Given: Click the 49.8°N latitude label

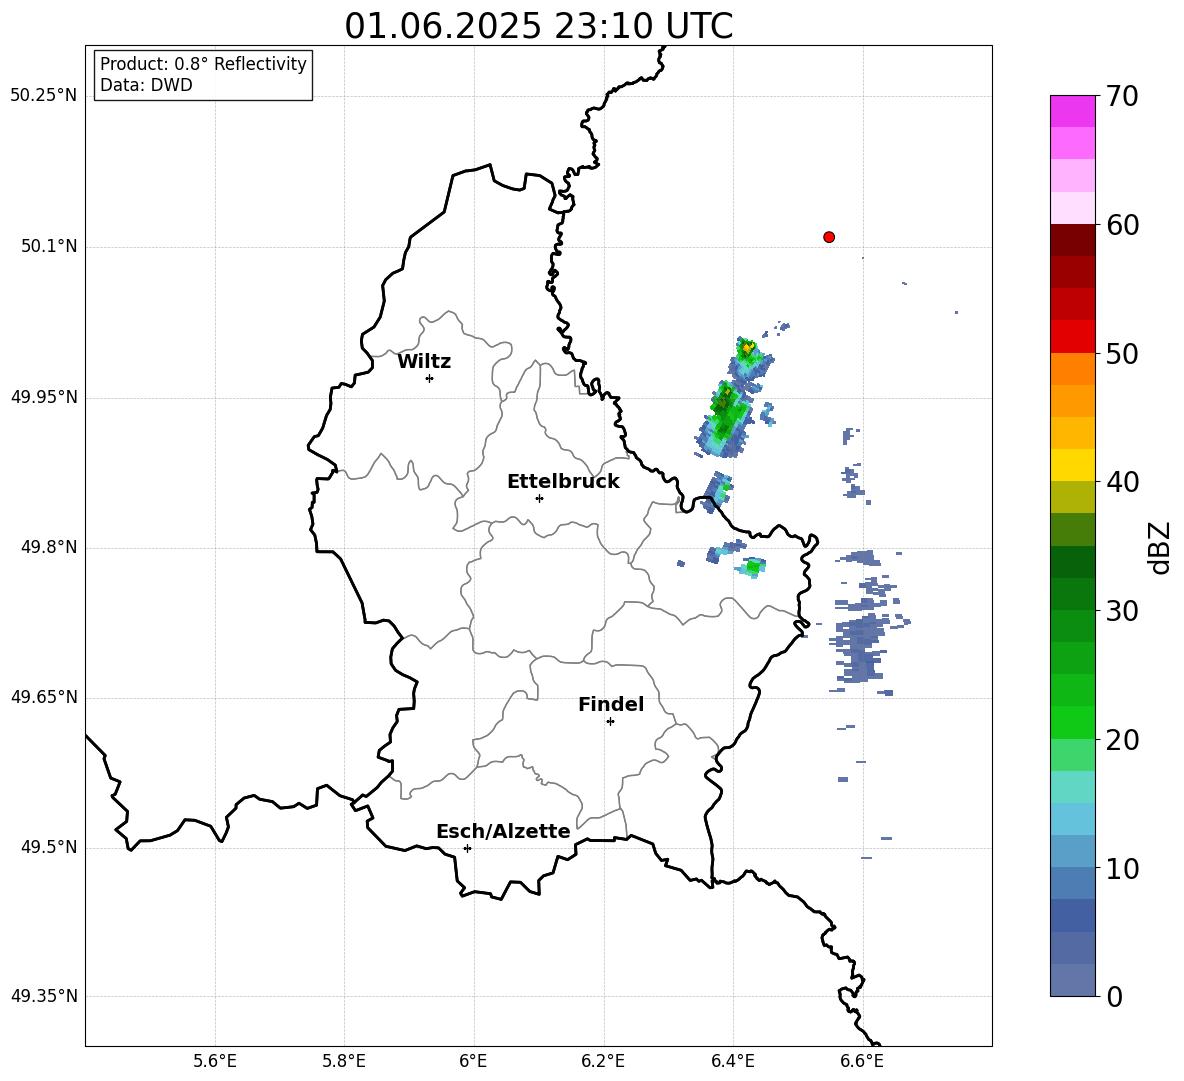Looking at the screenshot, I should click(x=49, y=547).
